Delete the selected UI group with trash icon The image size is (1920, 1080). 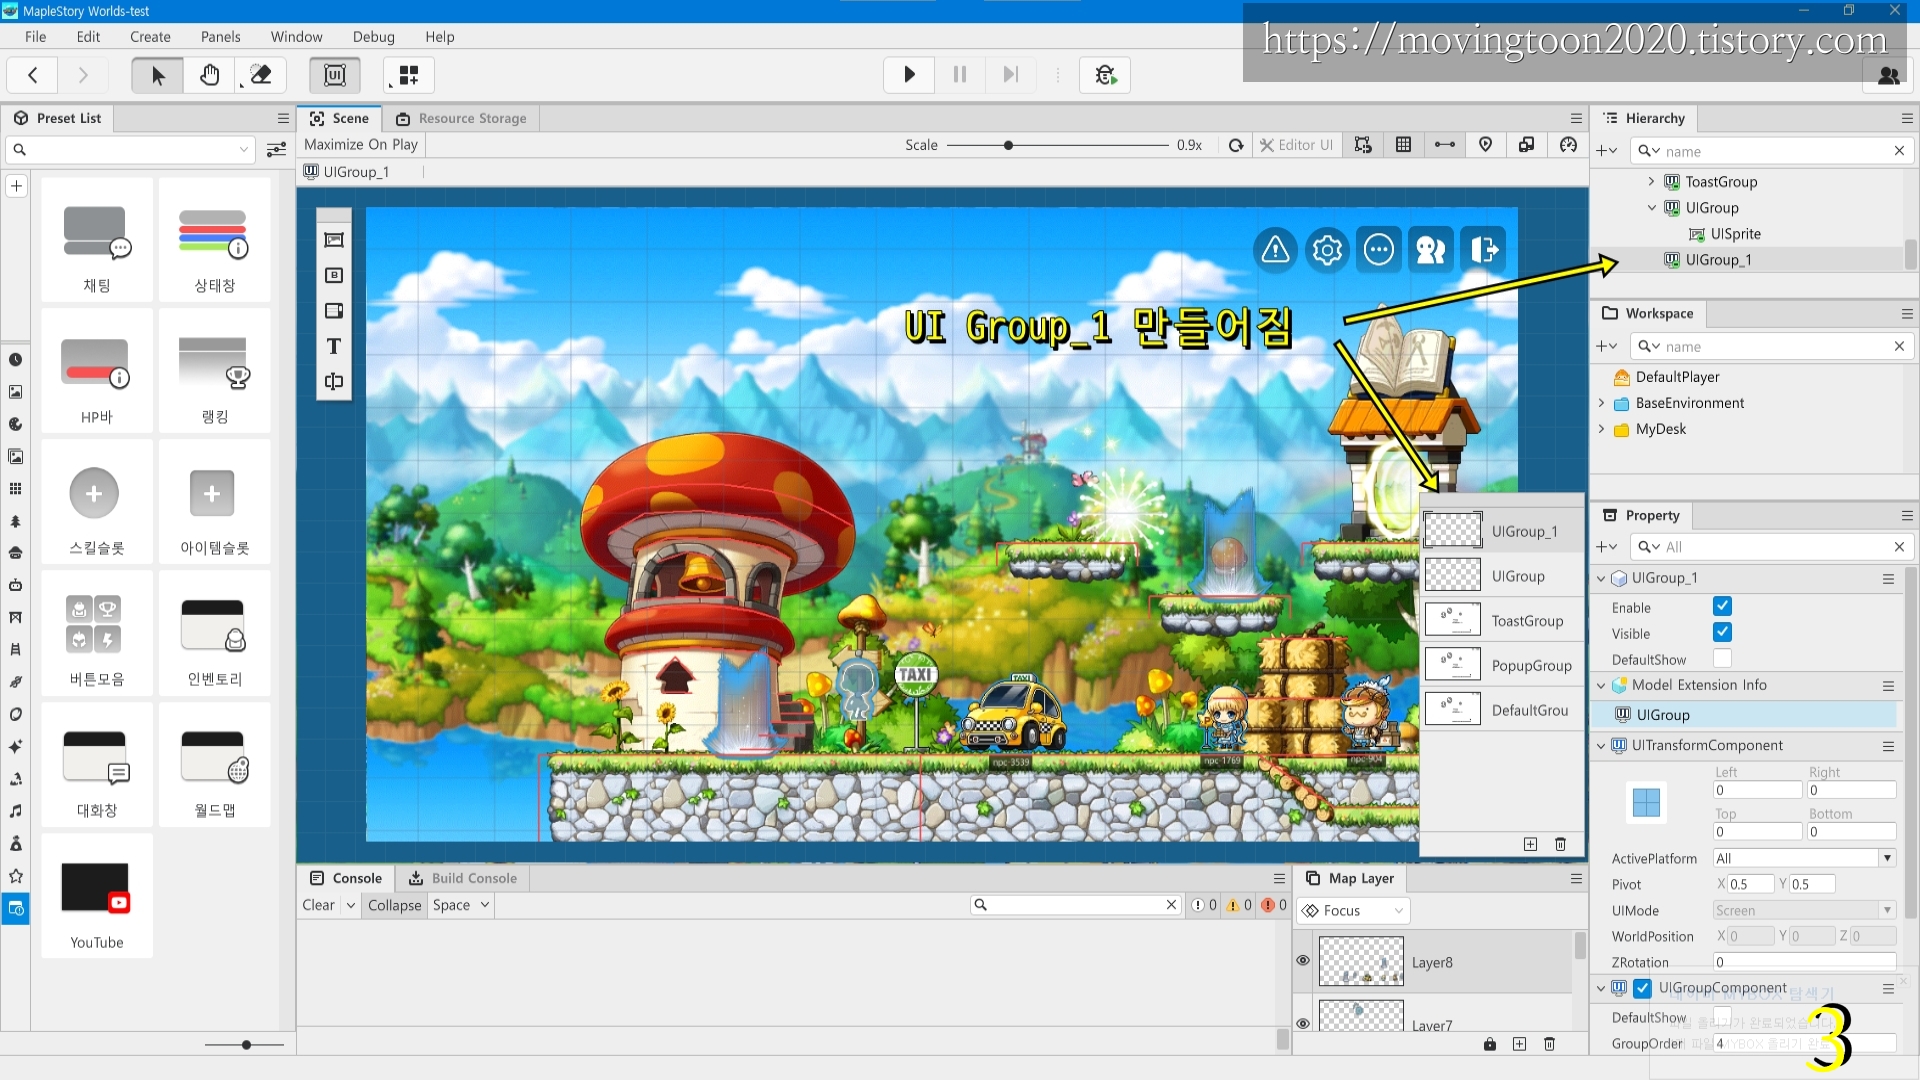[1560, 845]
